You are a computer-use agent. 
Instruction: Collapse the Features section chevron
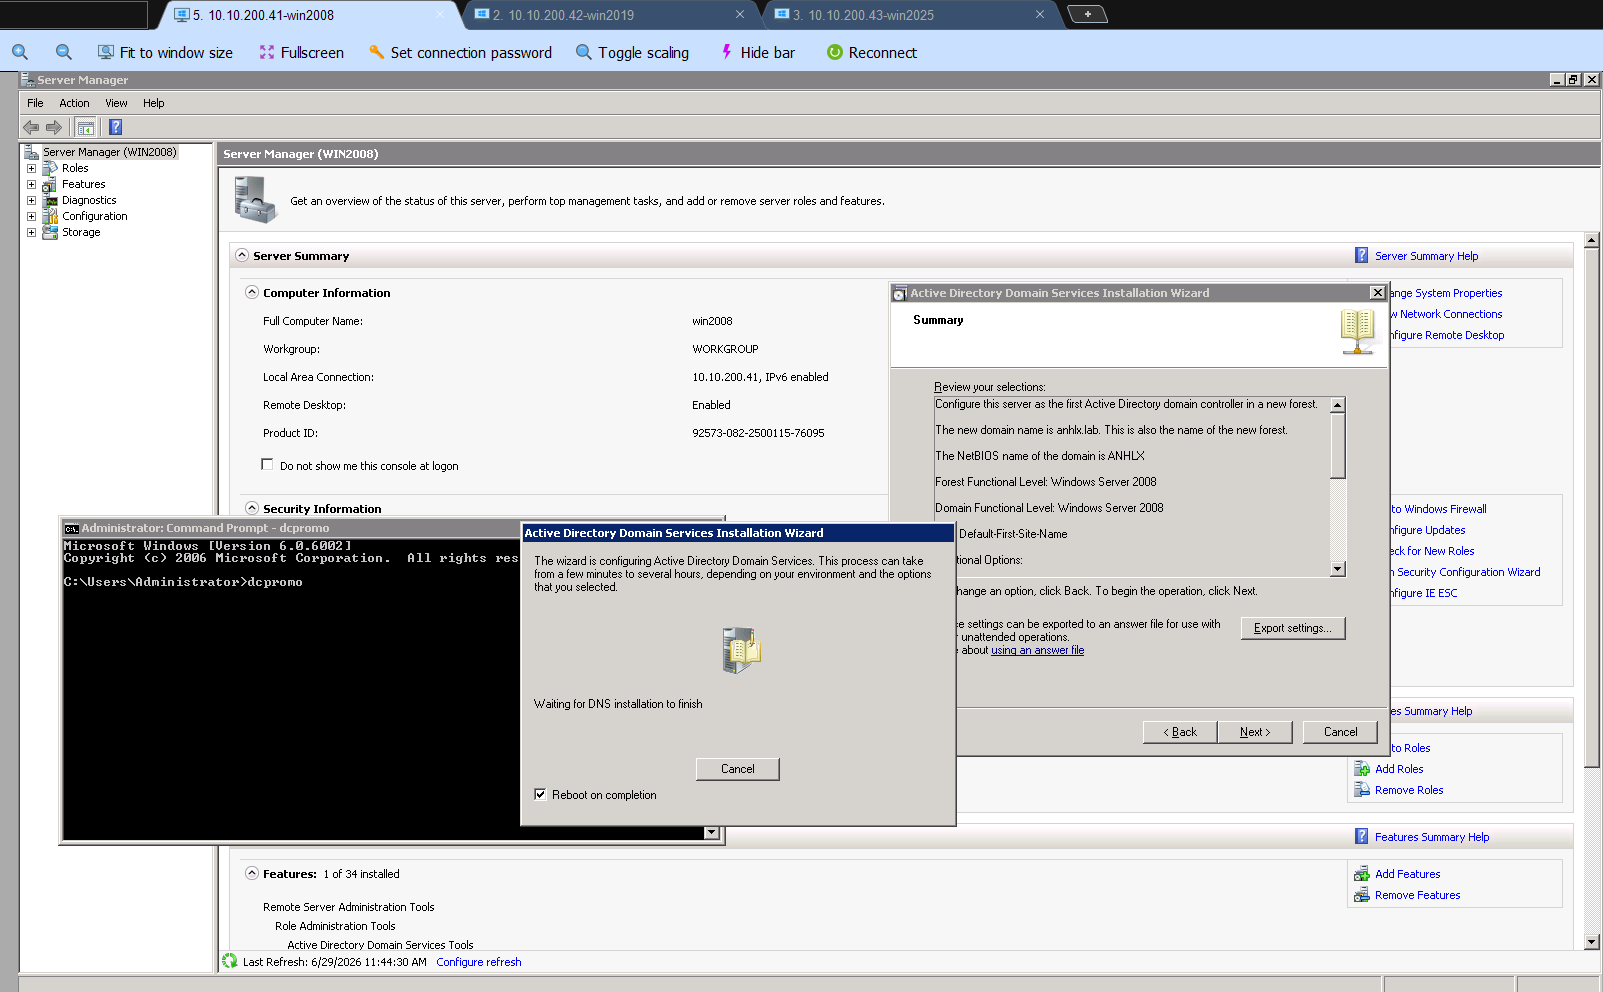pyautogui.click(x=252, y=873)
